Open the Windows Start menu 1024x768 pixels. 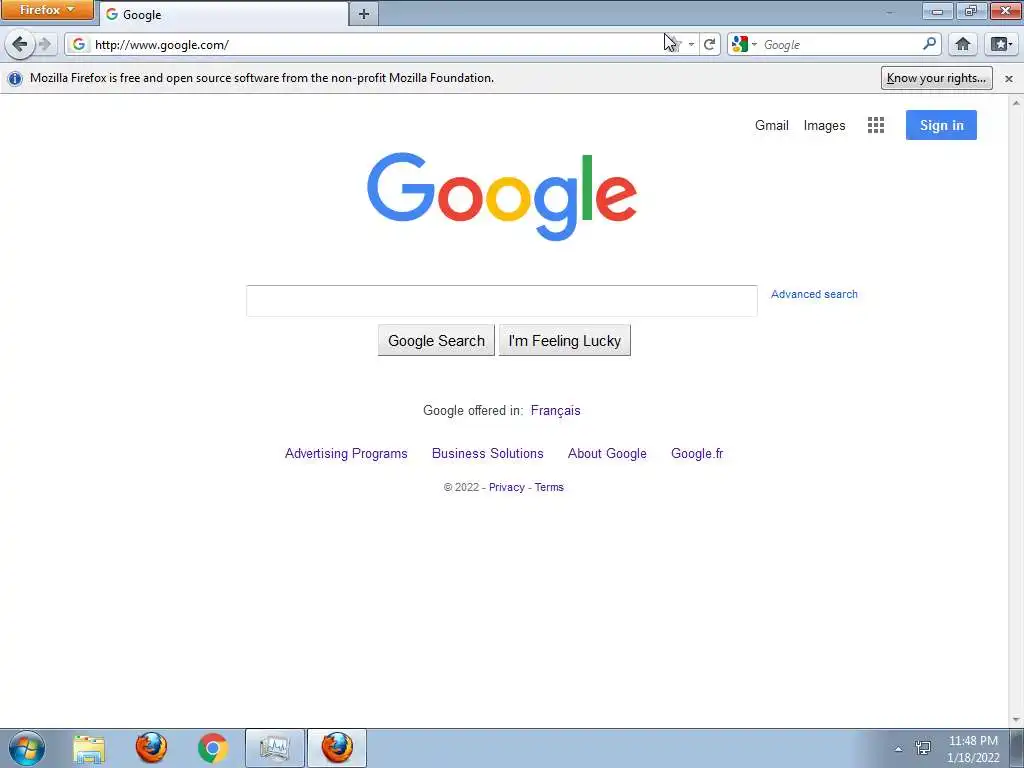coord(26,748)
